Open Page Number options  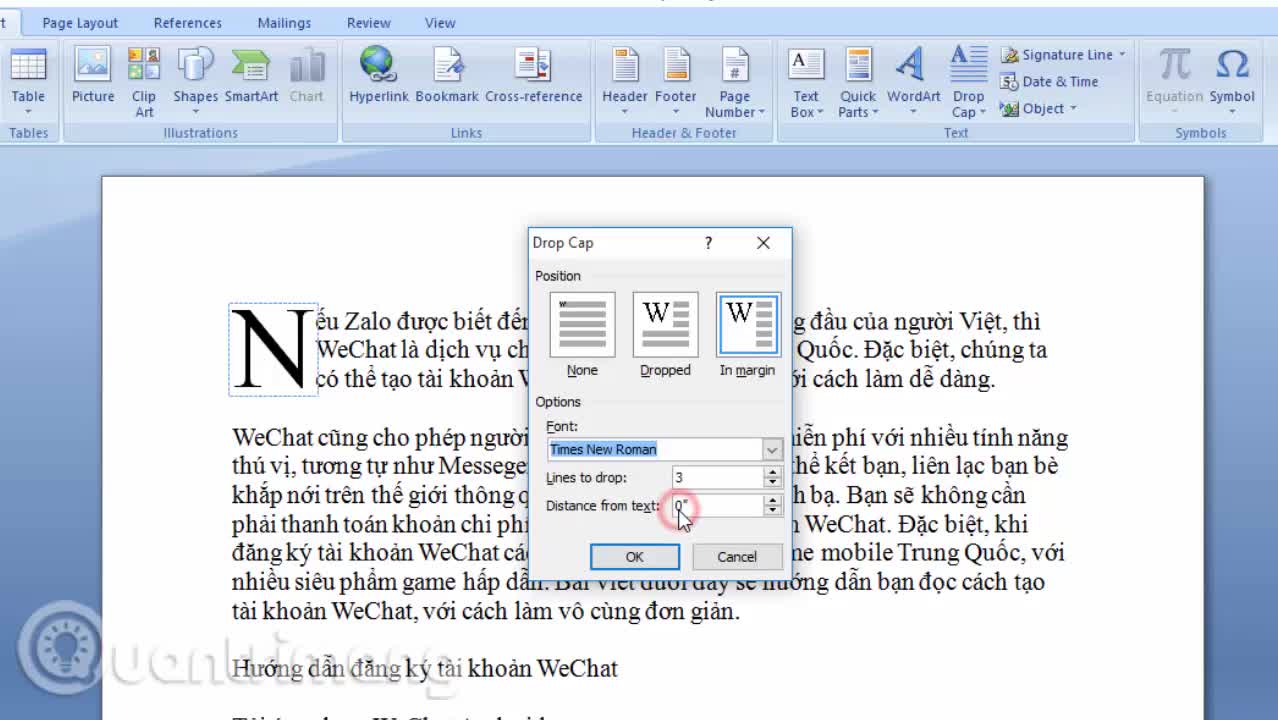click(735, 82)
